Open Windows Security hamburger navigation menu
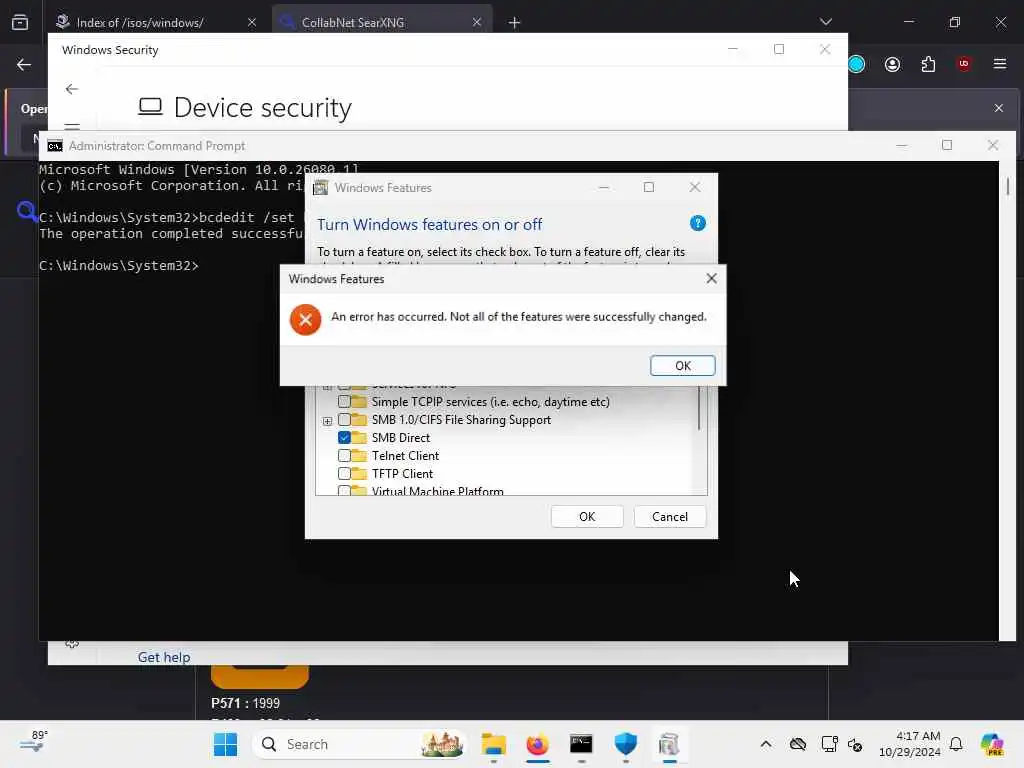The height and width of the screenshot is (768, 1024). pos(72,125)
